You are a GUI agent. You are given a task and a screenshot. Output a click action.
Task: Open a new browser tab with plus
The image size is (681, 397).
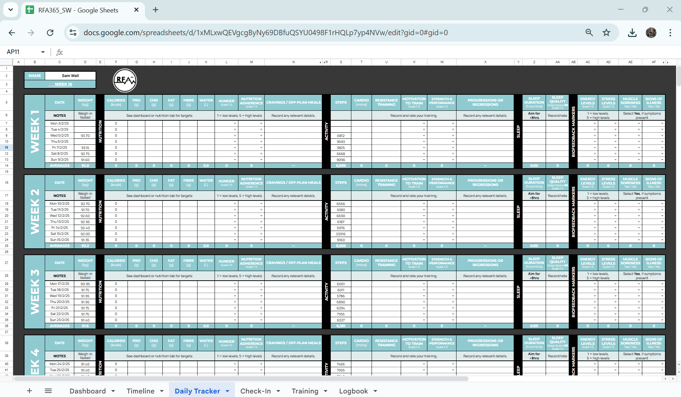pos(155,10)
